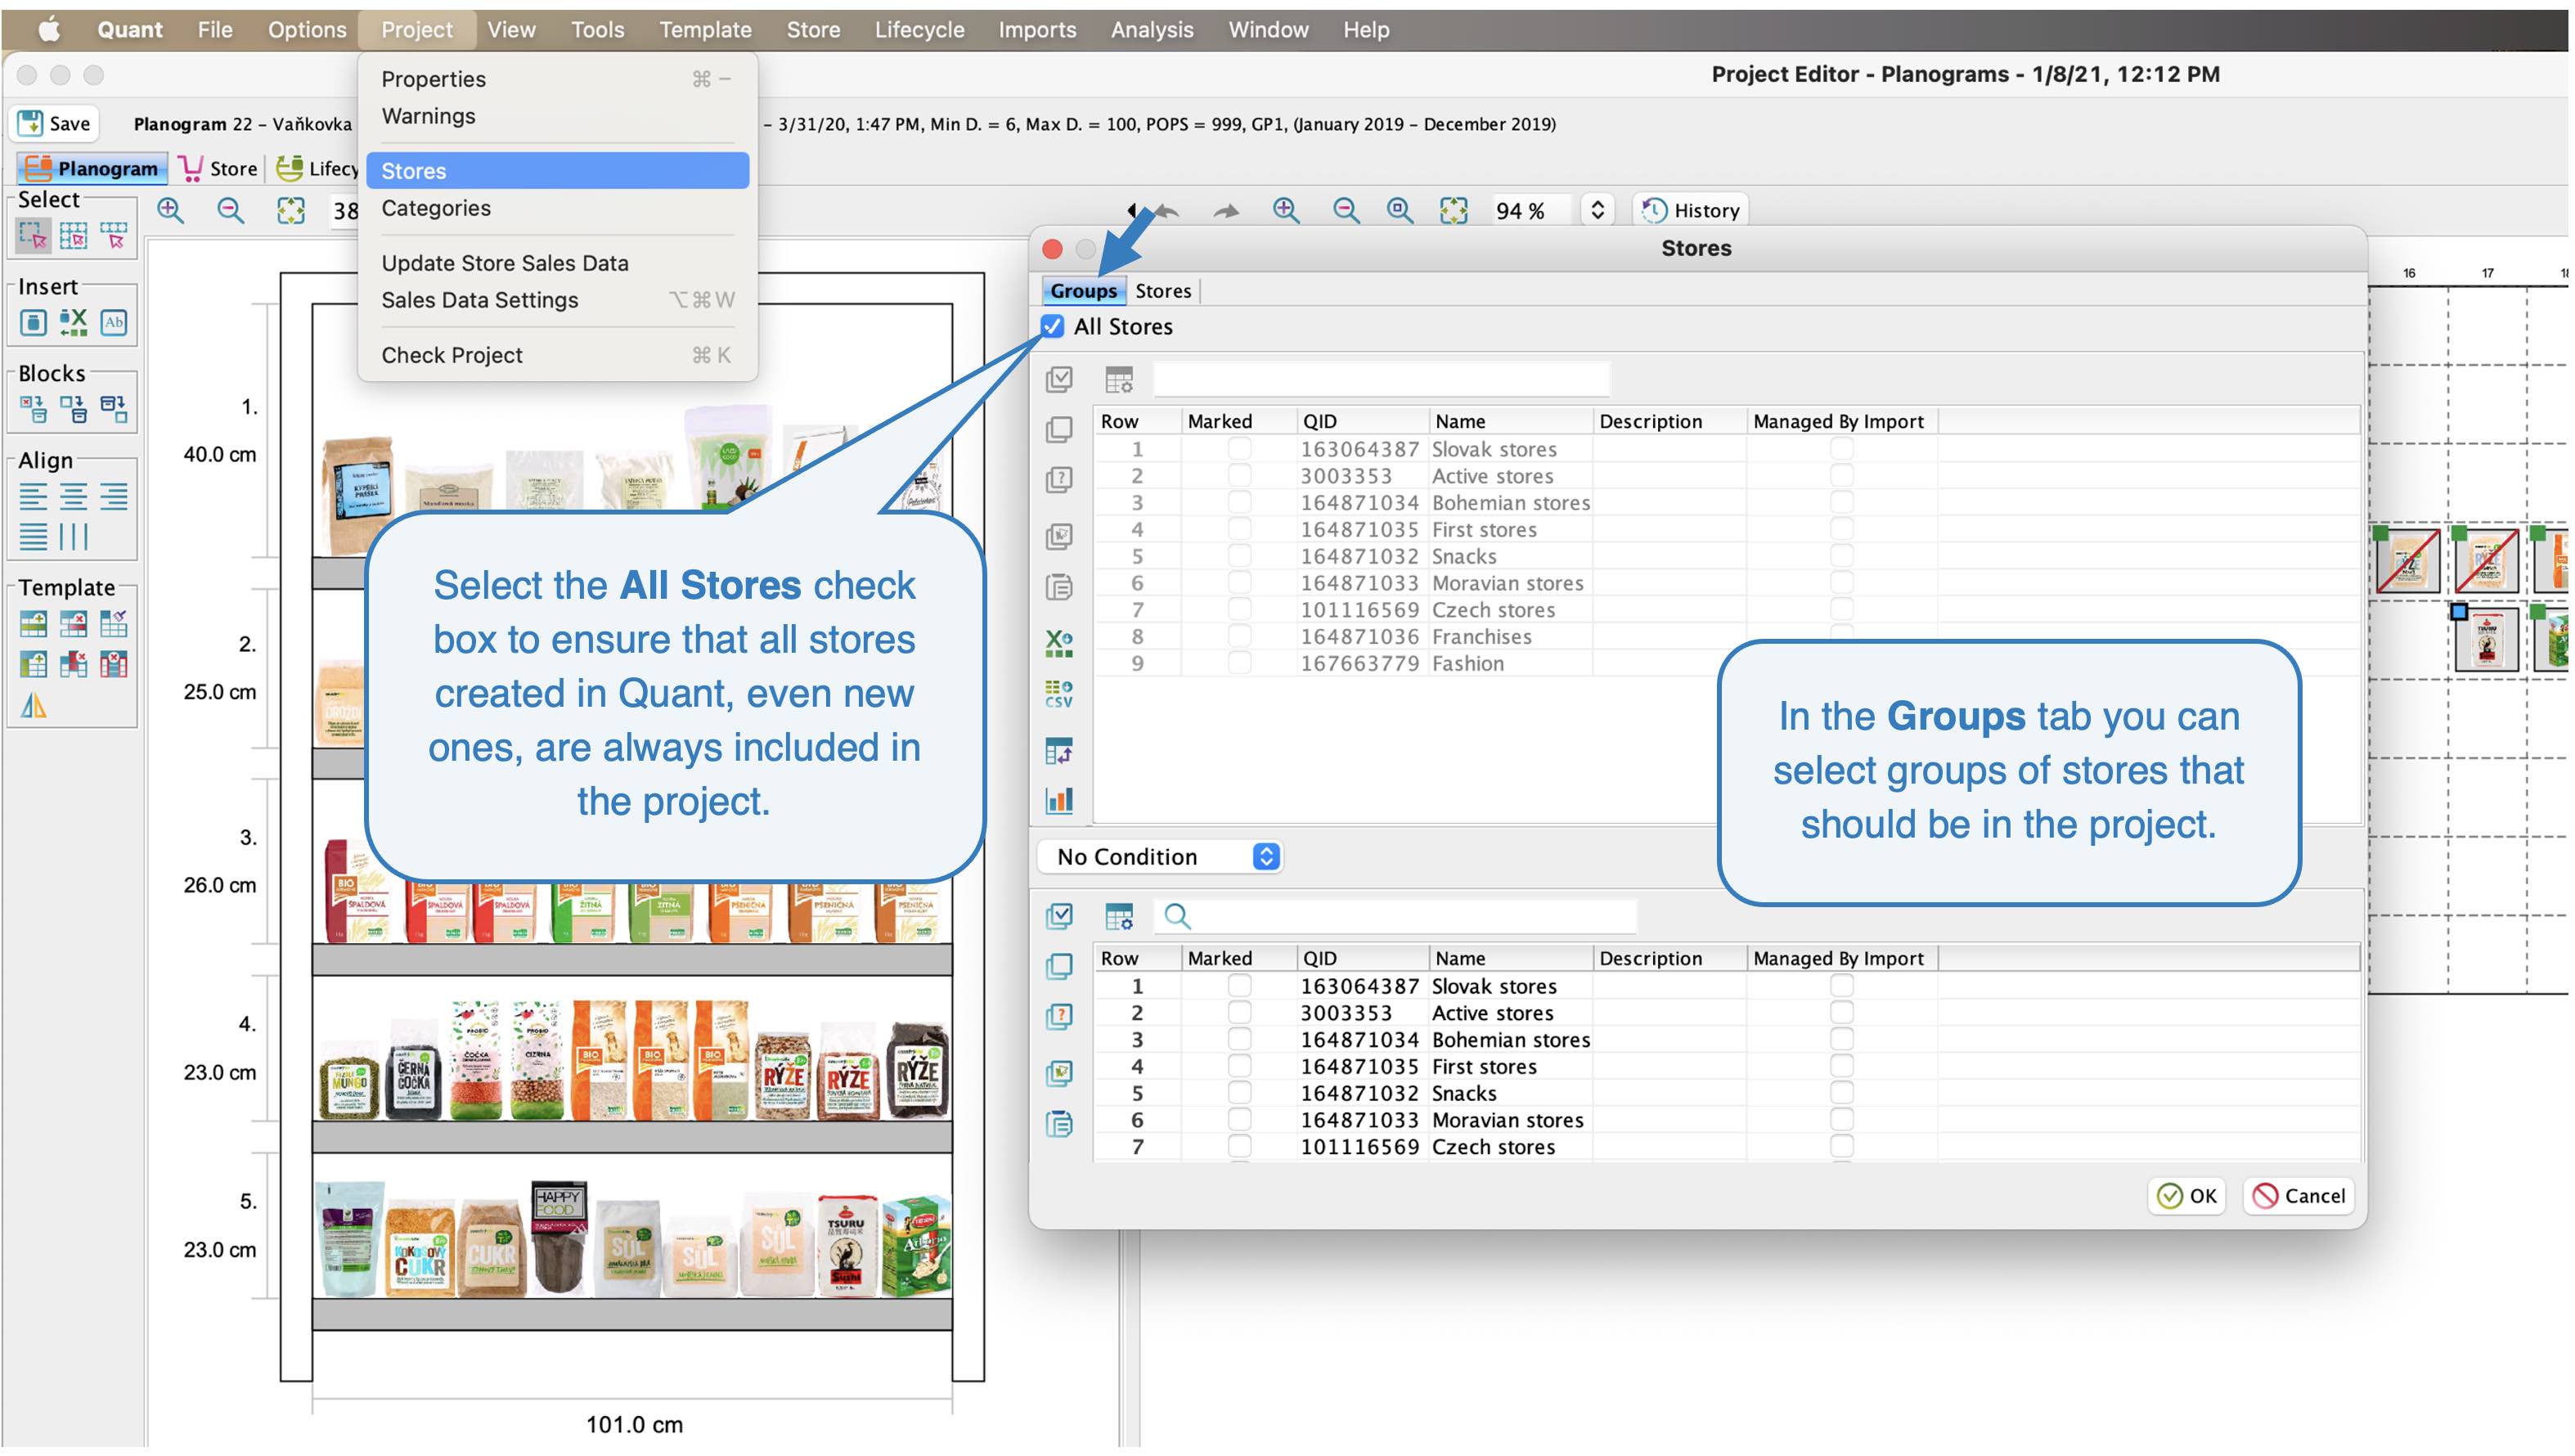Toggle the All Stores checkbox
The height and width of the screenshot is (1456, 2575).
tap(1052, 326)
